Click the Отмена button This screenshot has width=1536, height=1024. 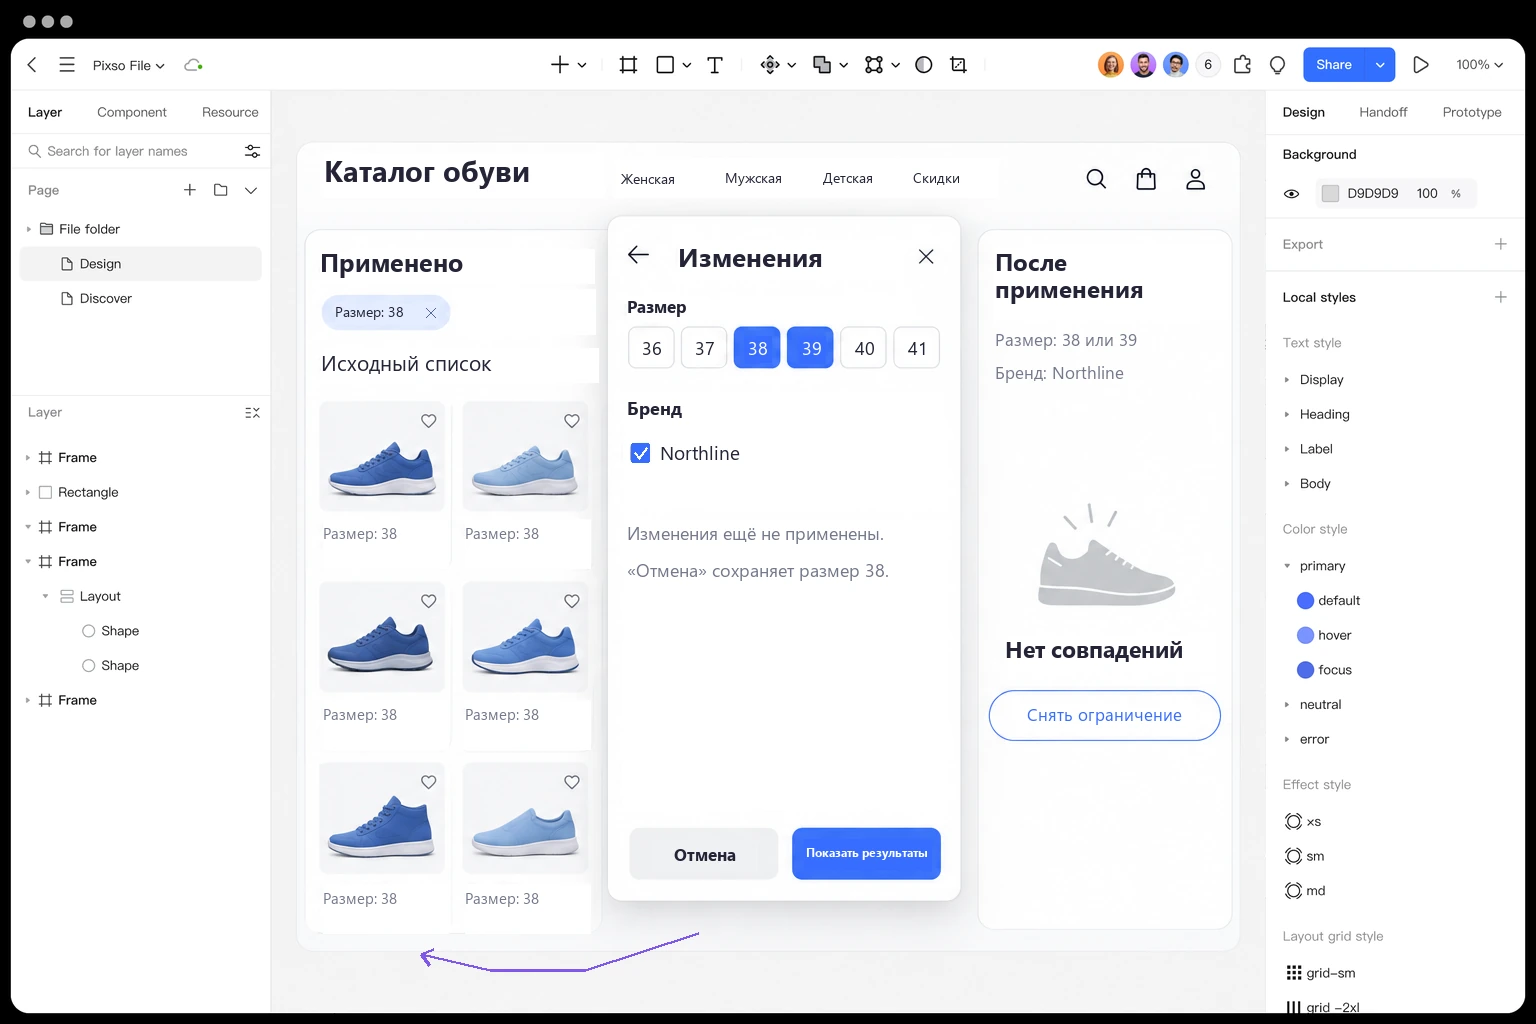coord(704,854)
